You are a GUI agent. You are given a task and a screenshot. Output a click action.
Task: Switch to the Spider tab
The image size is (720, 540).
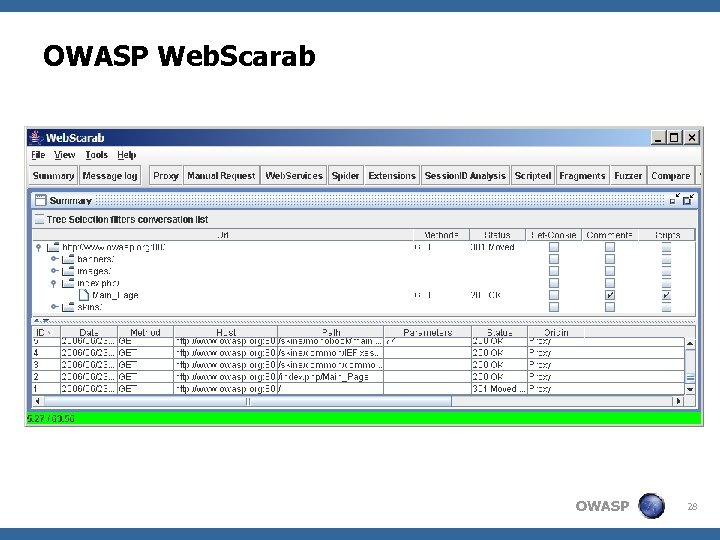point(346,176)
